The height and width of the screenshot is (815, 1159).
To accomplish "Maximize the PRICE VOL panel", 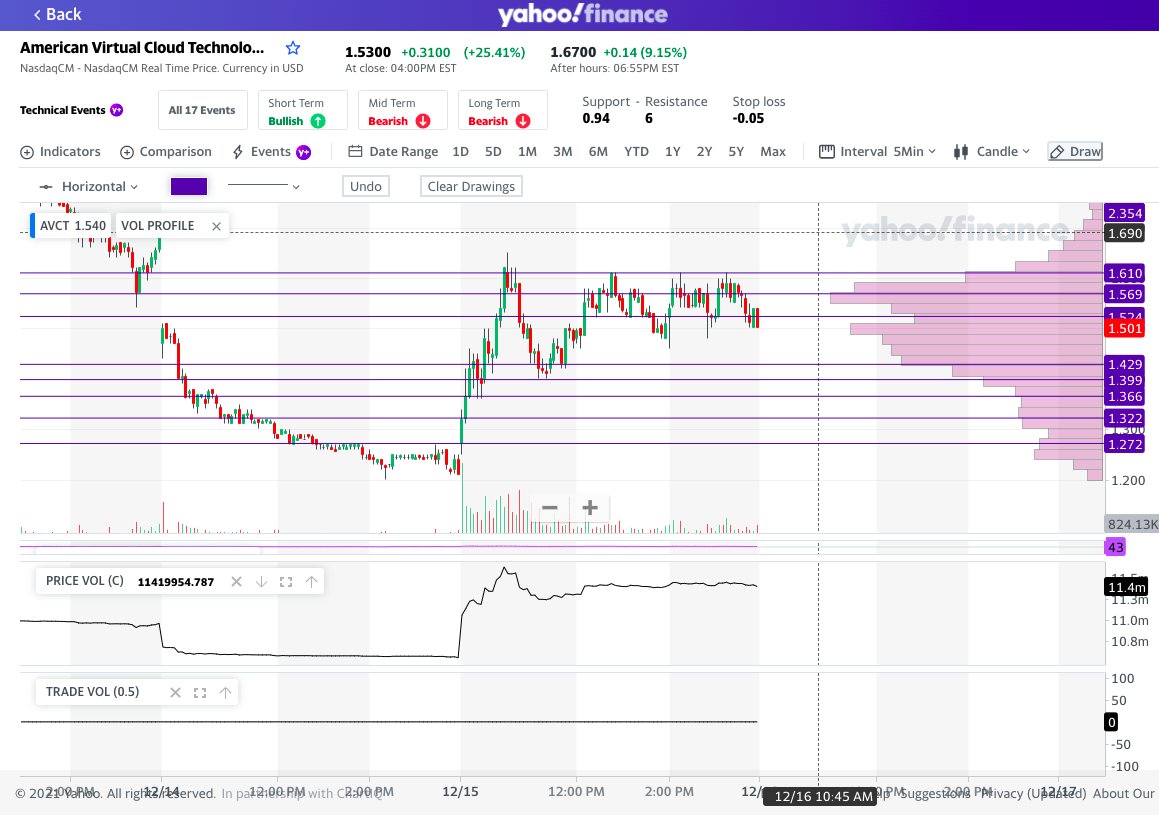I will (x=286, y=582).
